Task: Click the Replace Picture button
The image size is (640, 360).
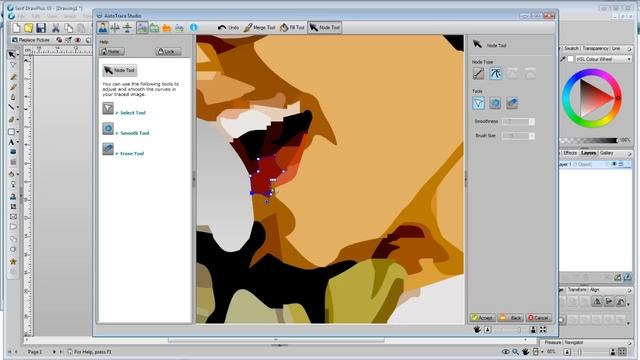Action: tap(31, 40)
